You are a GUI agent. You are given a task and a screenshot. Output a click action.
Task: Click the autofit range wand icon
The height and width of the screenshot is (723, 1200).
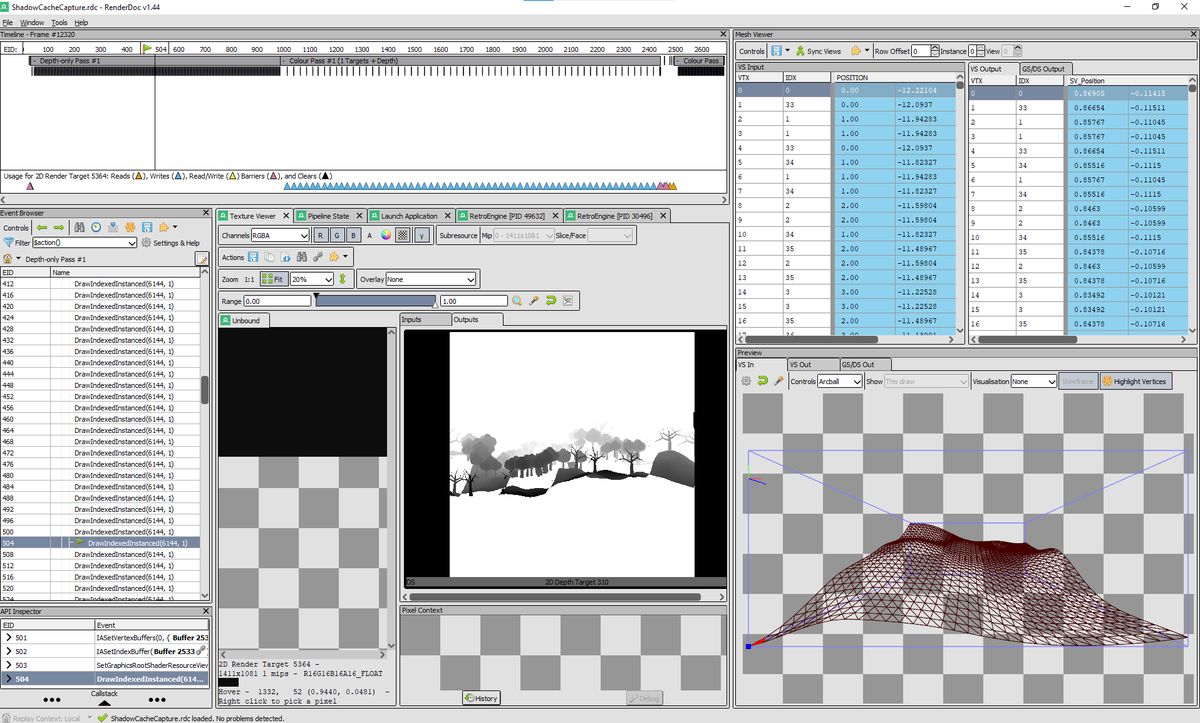[534, 301]
